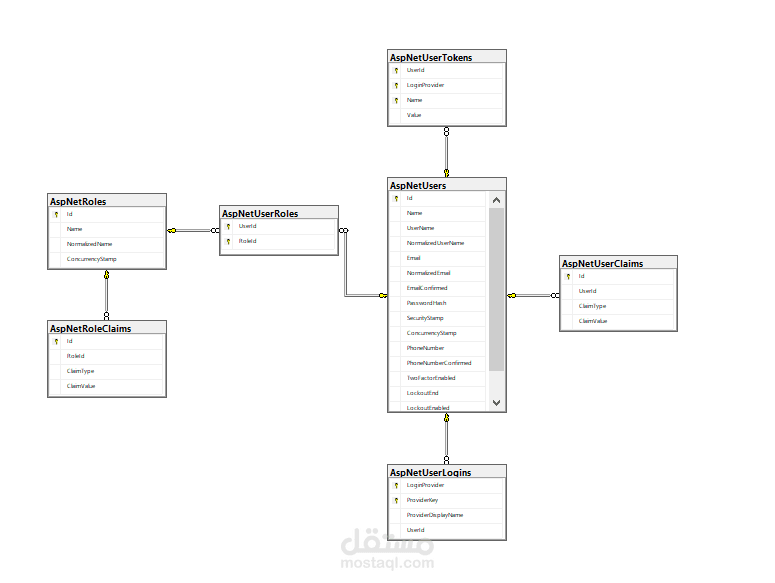This screenshot has width=775, height=583.
Task: Select the Name column in AspNetRoles
Action: pyautogui.click(x=107, y=229)
